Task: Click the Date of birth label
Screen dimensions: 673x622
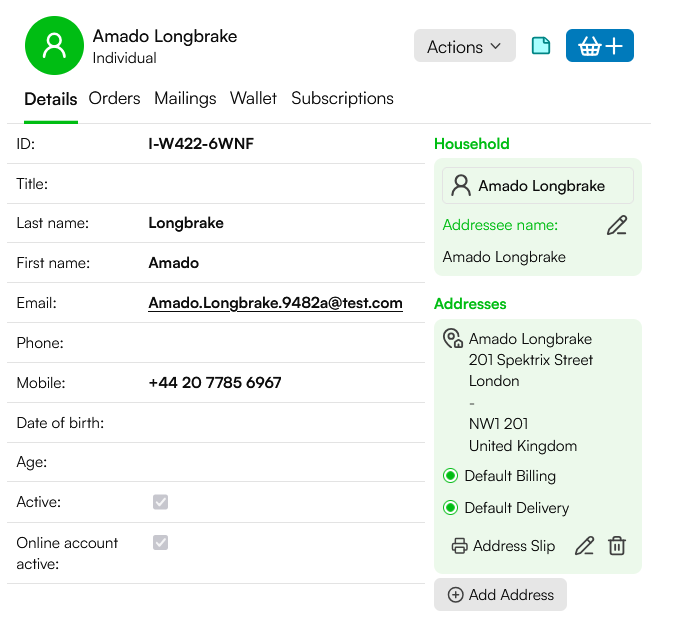Action: tap(60, 423)
